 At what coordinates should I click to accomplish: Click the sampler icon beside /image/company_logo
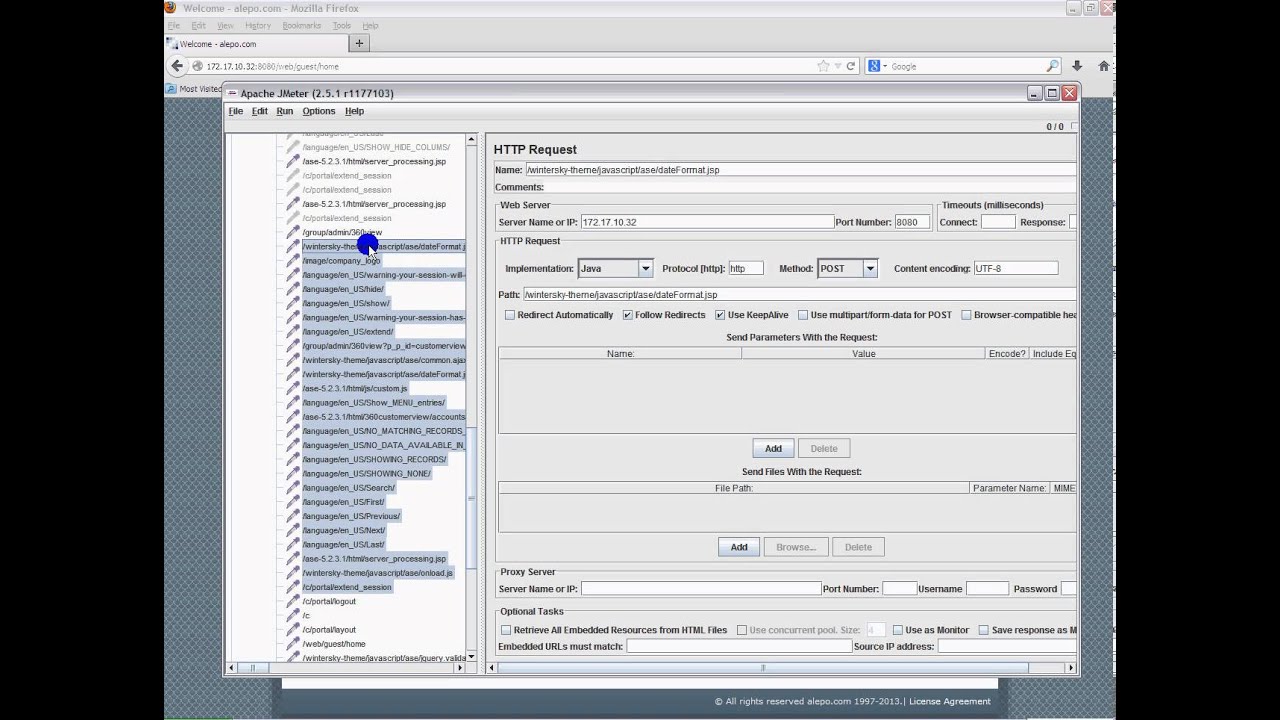[293, 260]
